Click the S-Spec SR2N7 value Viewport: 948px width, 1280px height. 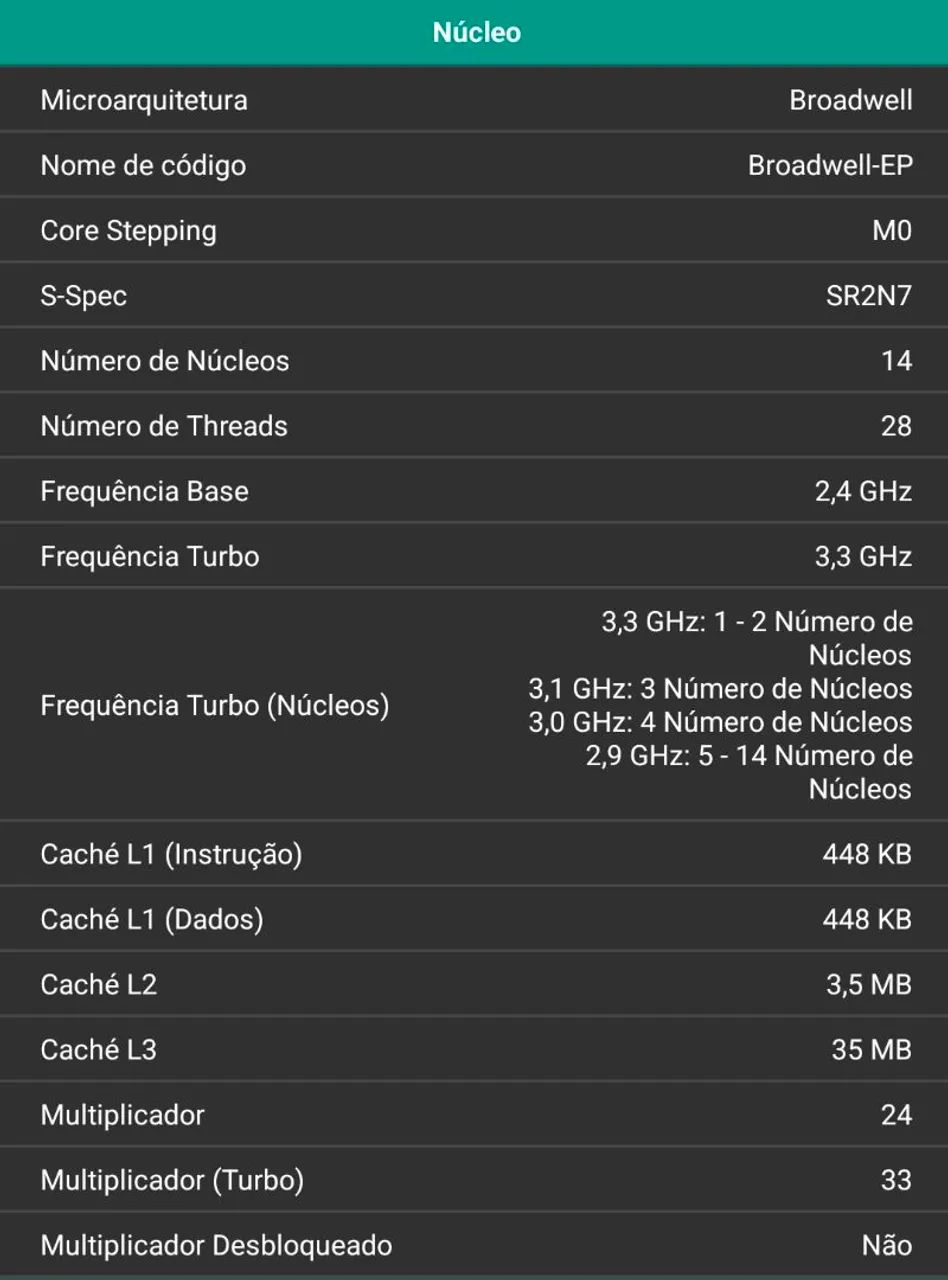[869, 296]
